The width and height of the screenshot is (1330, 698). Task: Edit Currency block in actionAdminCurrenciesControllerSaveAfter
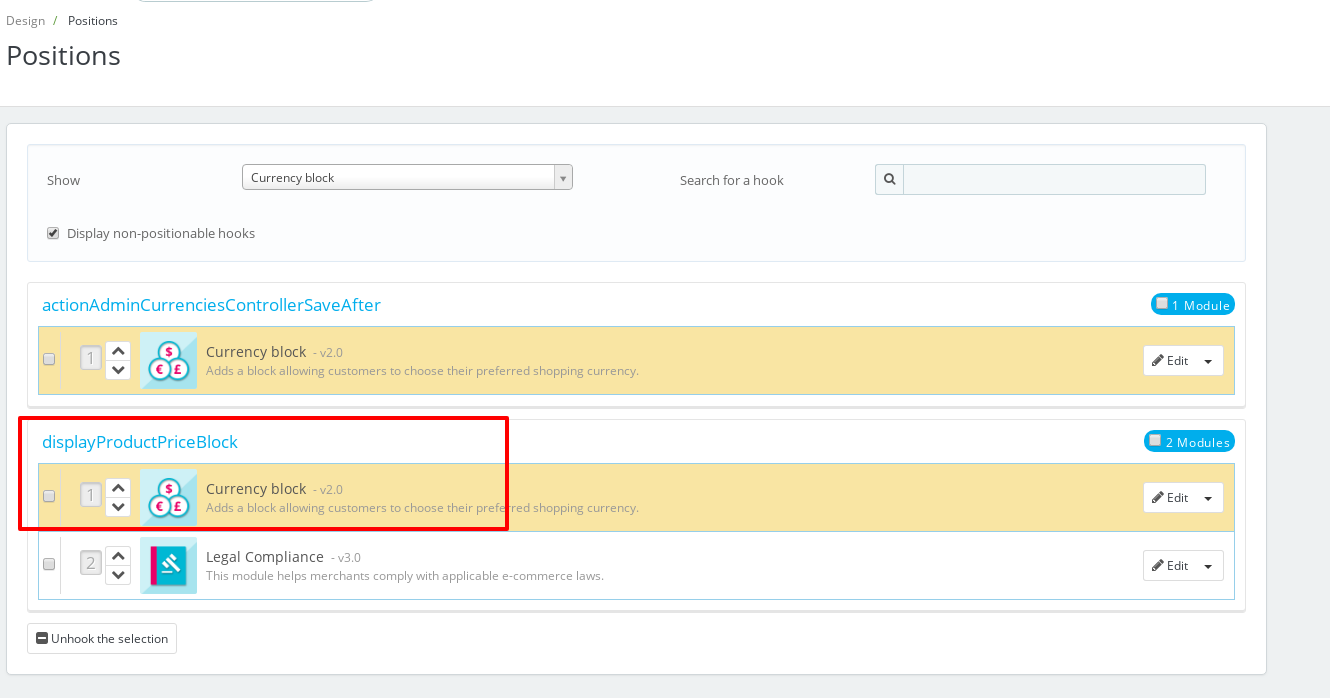click(x=1170, y=361)
